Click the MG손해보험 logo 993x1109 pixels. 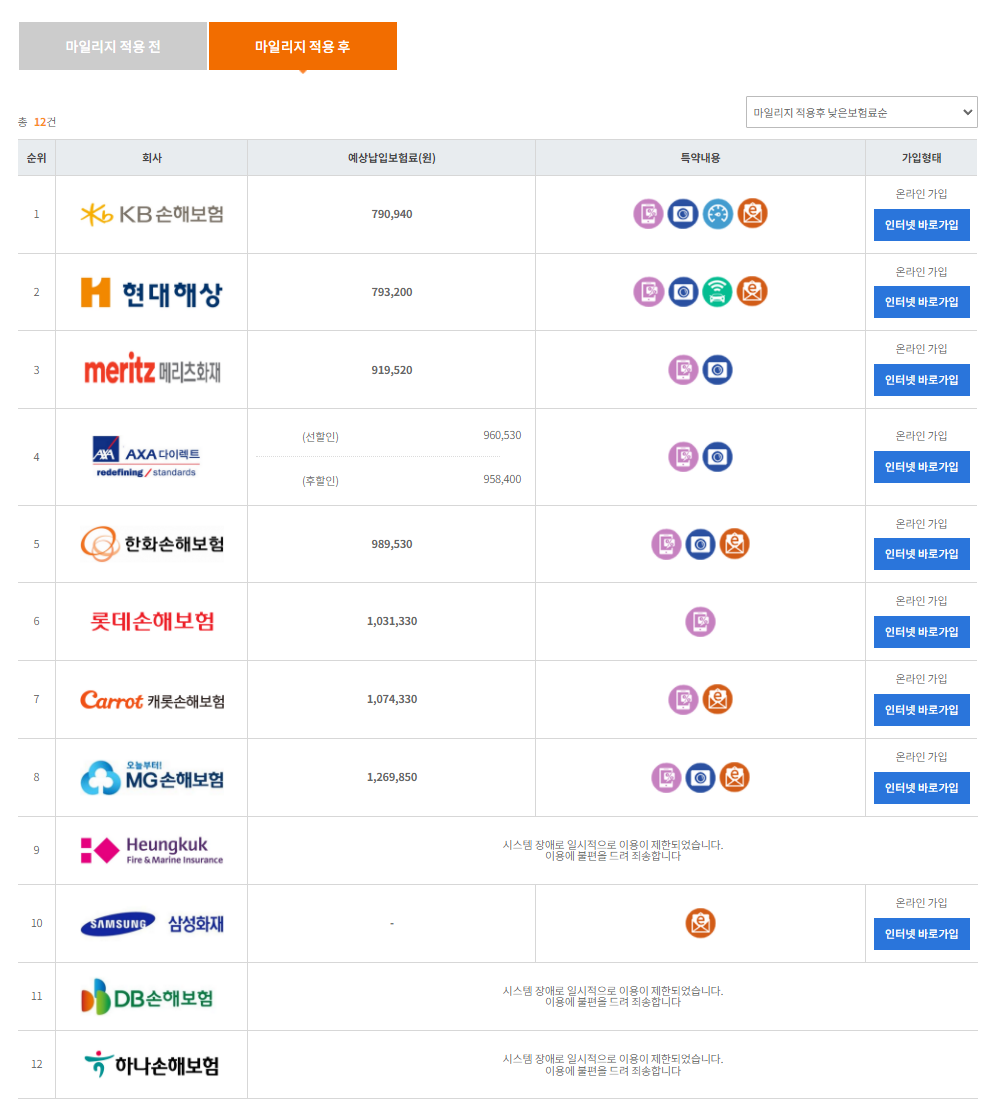tap(152, 777)
